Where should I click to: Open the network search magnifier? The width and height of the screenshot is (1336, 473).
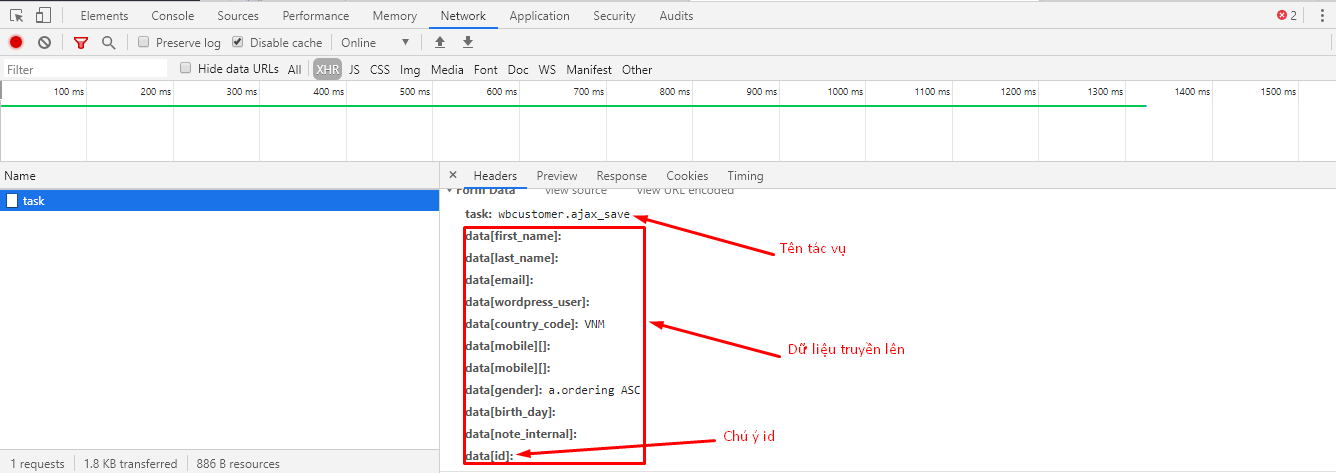click(x=108, y=42)
